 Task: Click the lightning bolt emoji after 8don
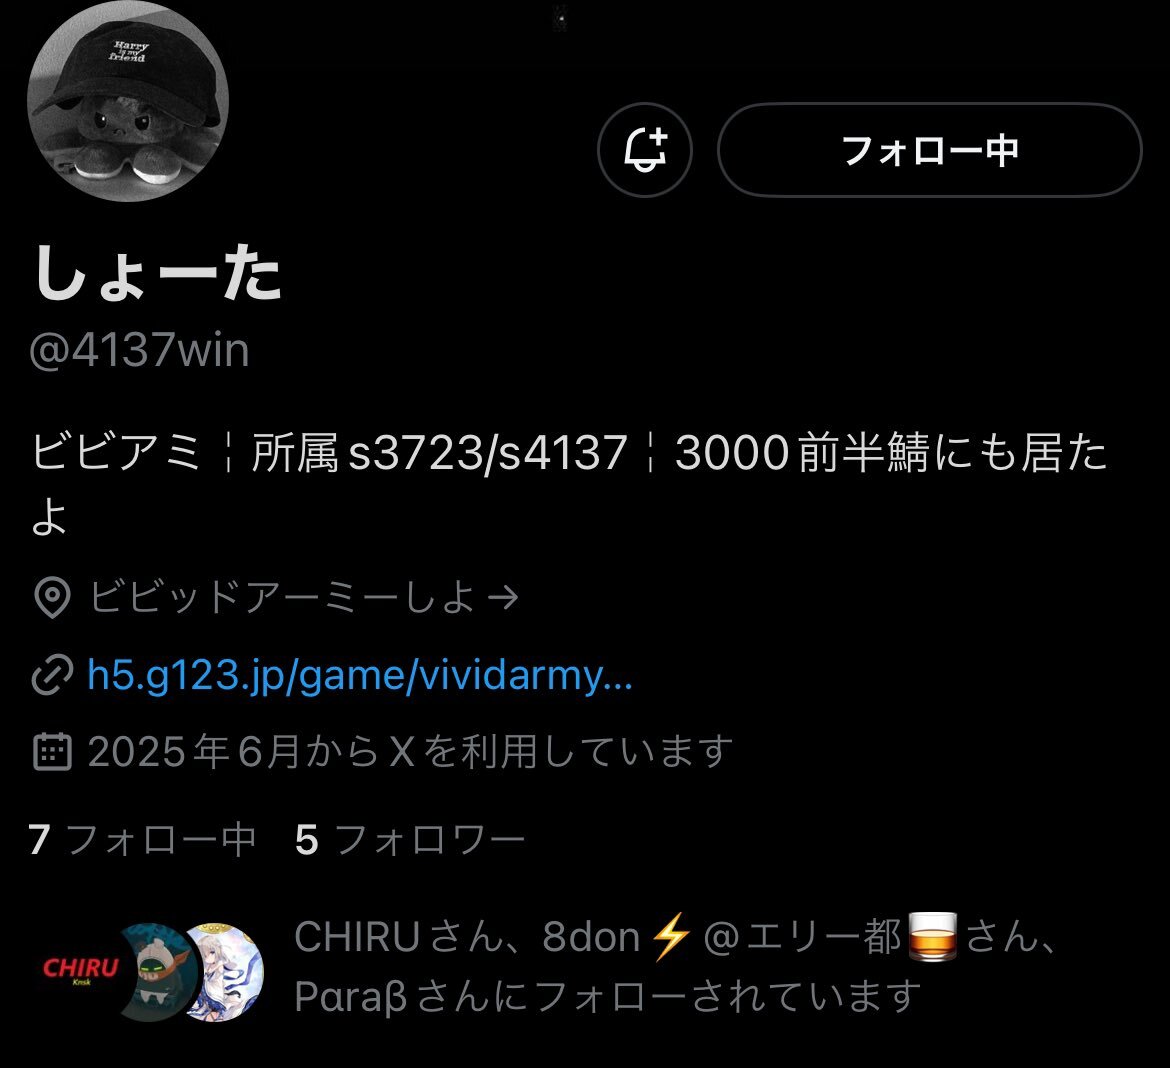[x=671, y=937]
